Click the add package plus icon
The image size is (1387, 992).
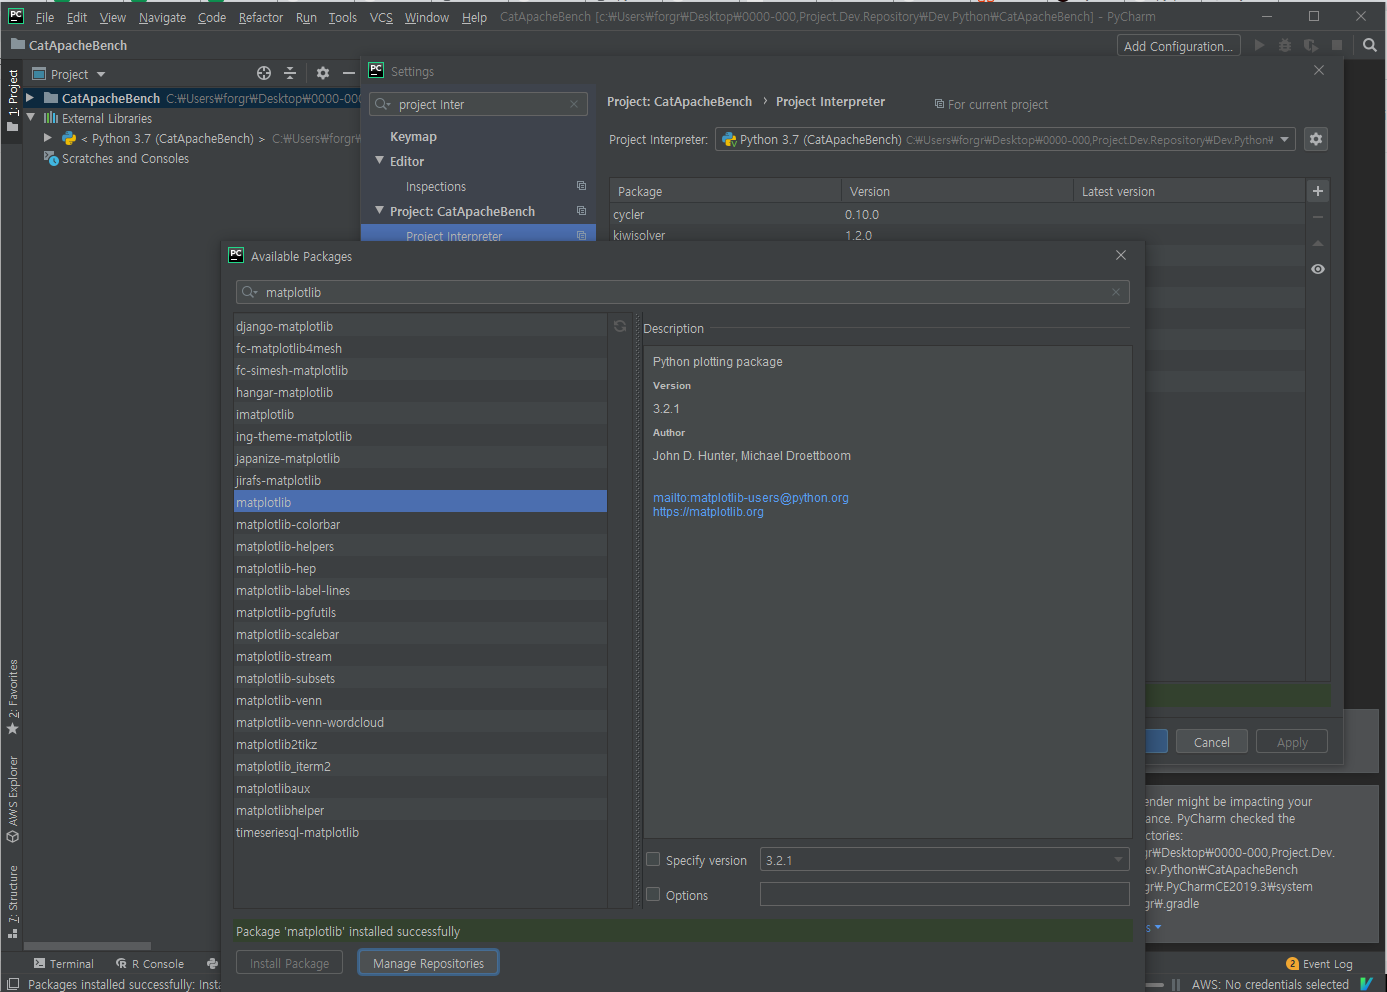click(x=1318, y=191)
